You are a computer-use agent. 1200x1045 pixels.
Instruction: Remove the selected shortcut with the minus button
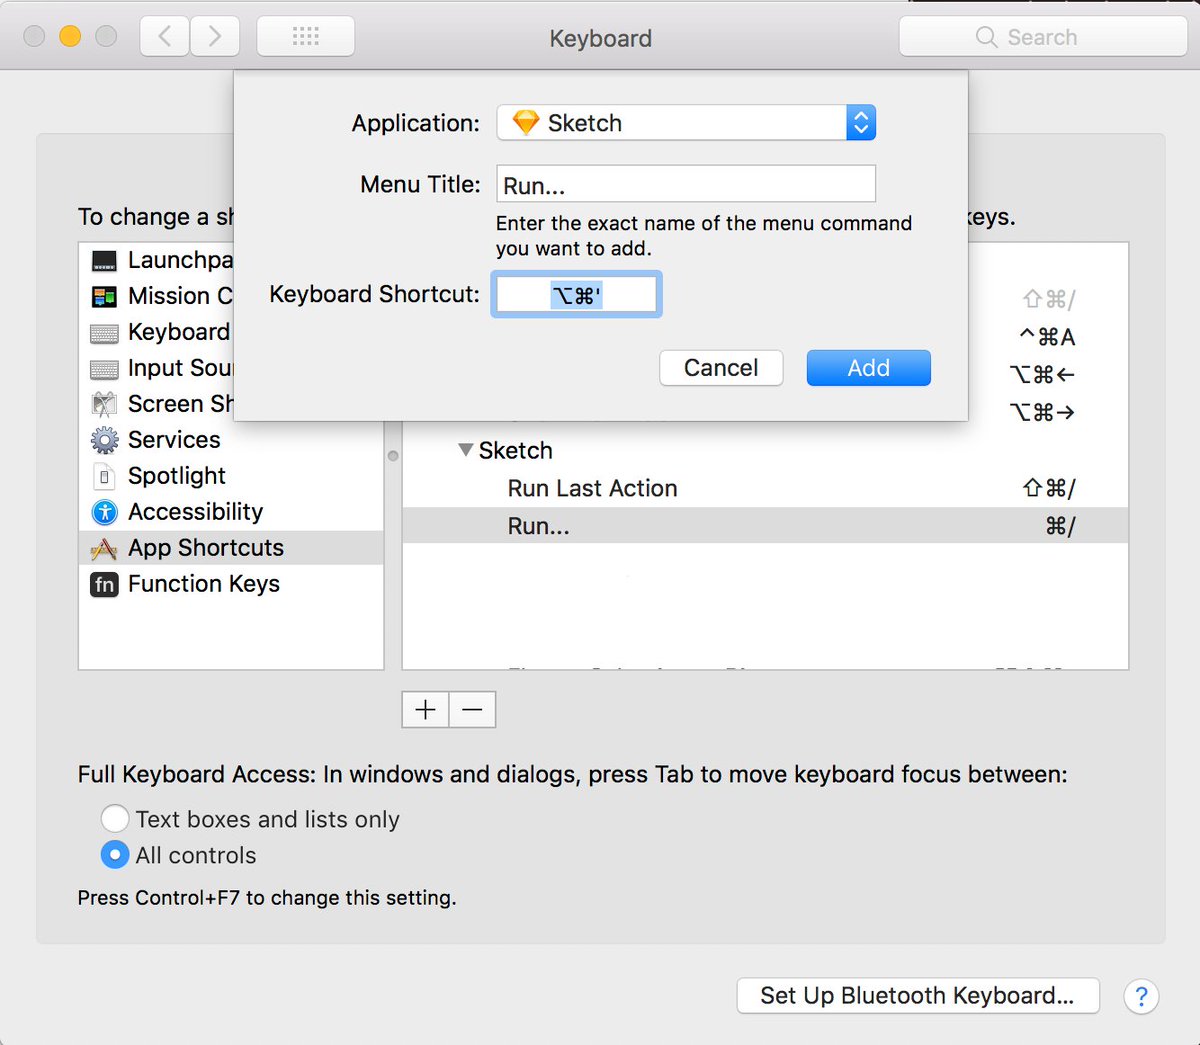[472, 710]
